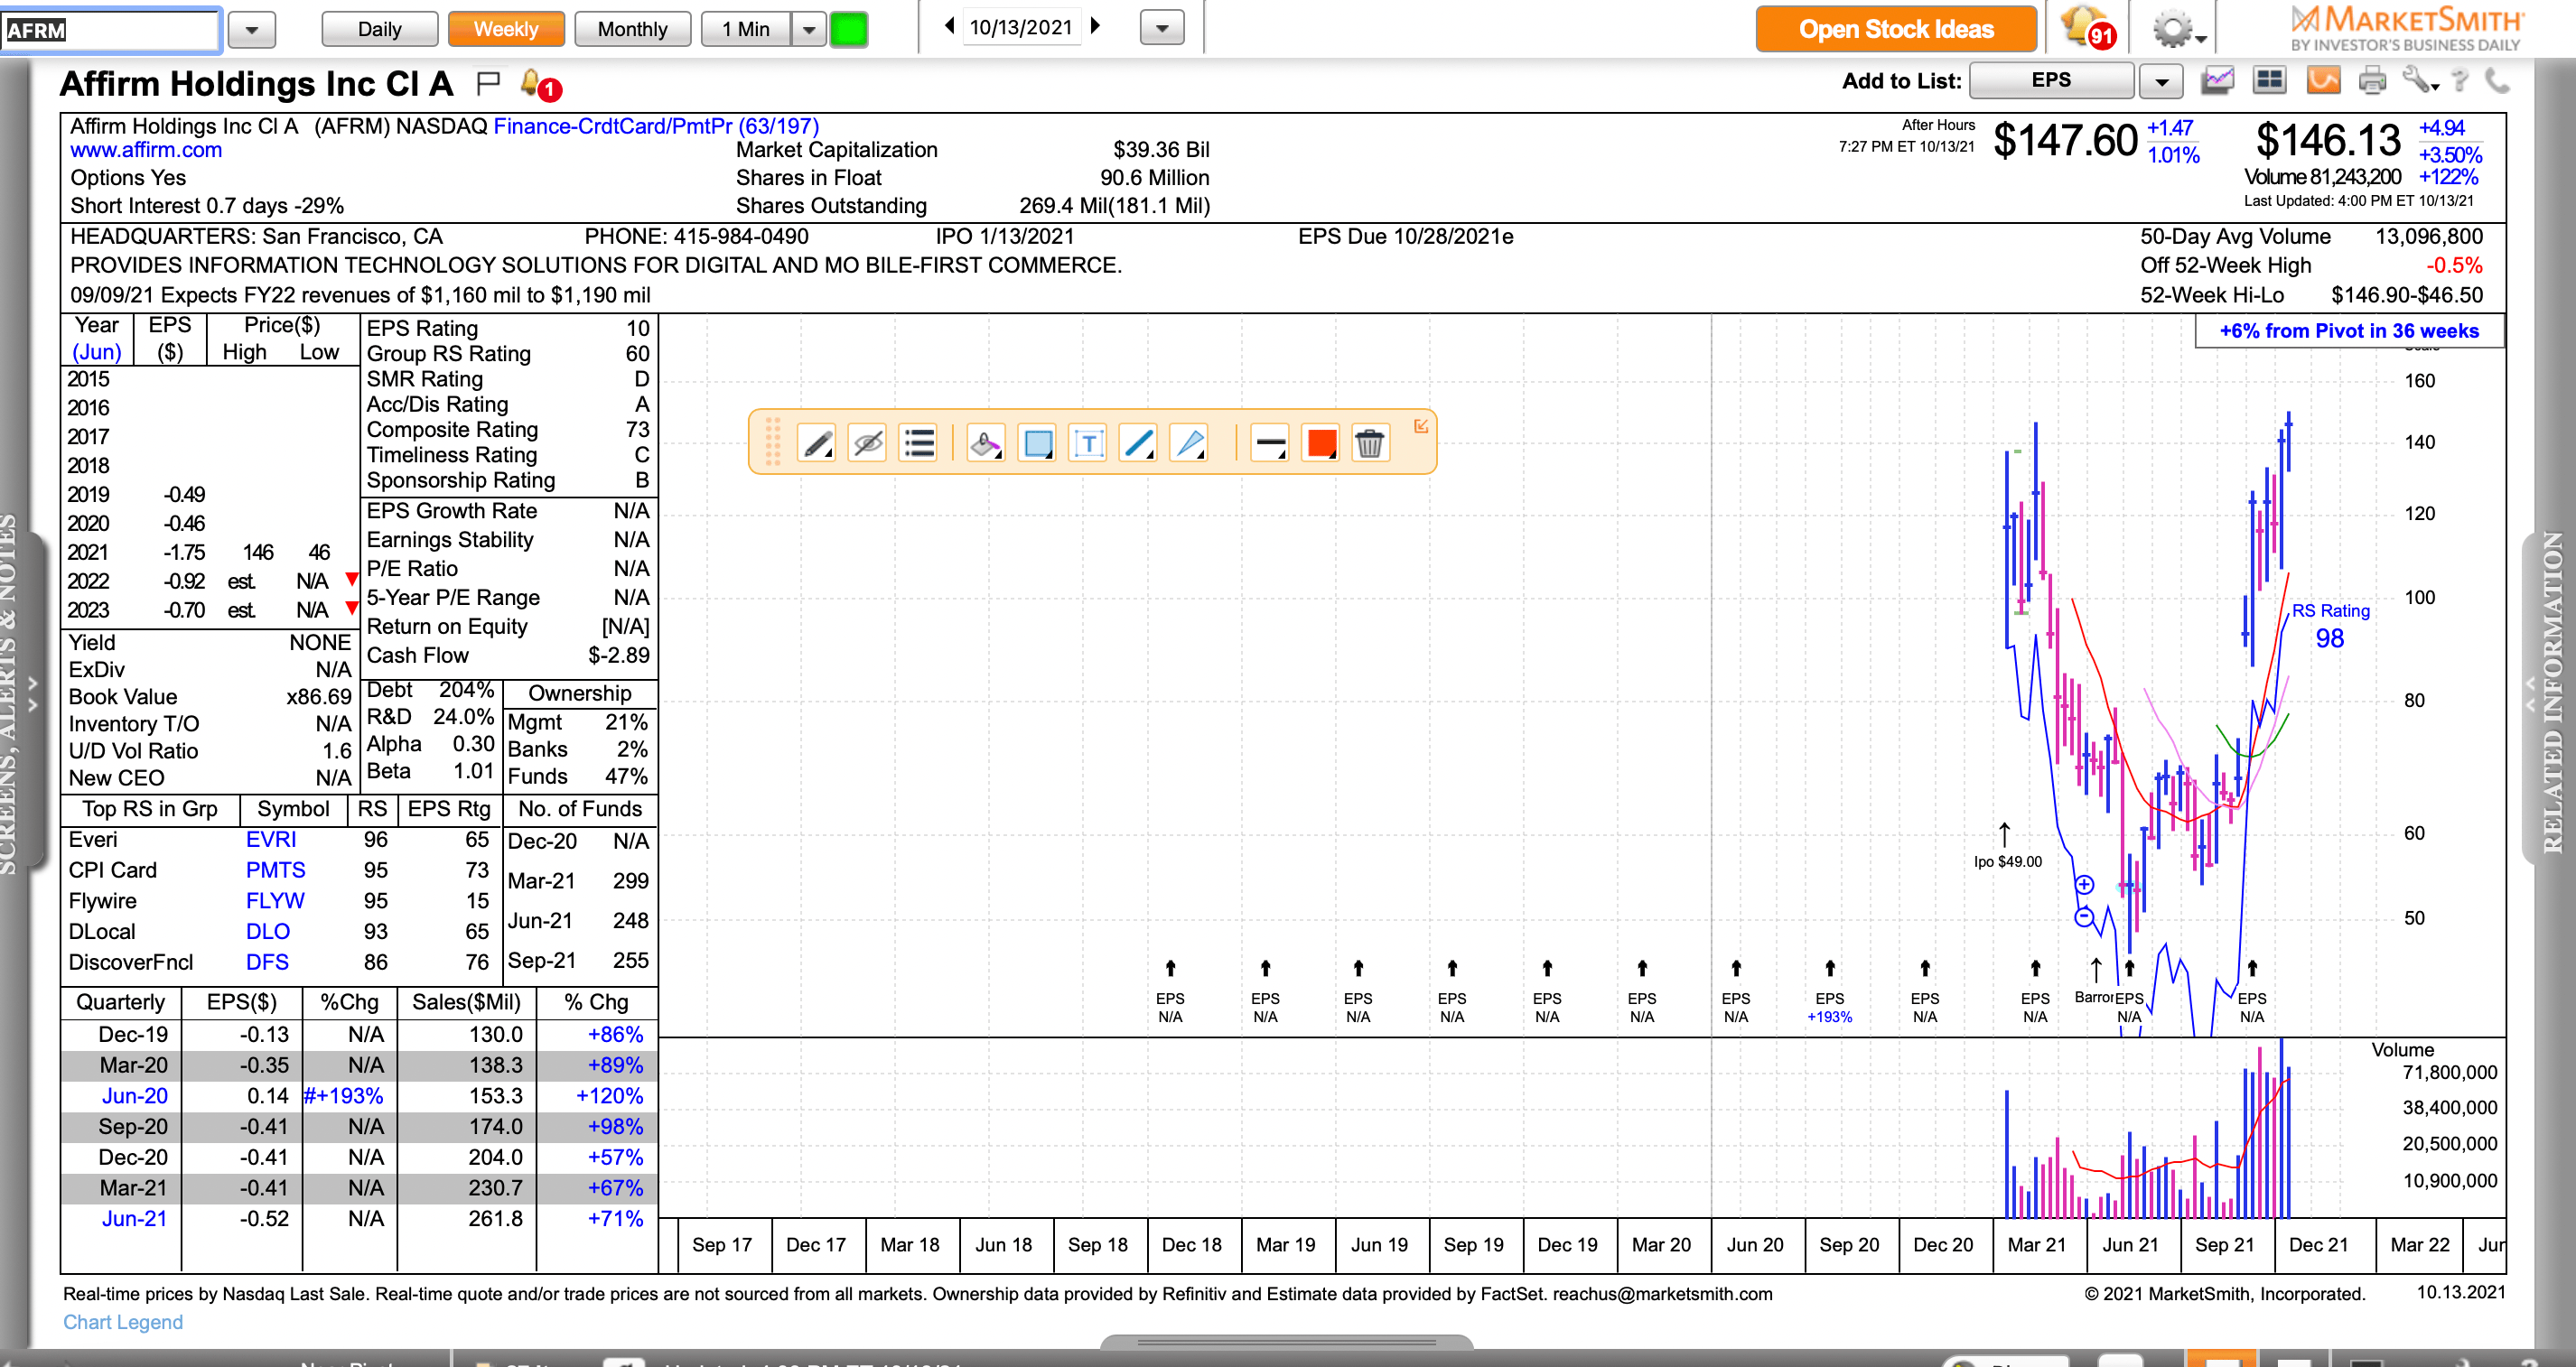2576x1367 pixels.
Task: Select the text box tool
Action: (1088, 443)
